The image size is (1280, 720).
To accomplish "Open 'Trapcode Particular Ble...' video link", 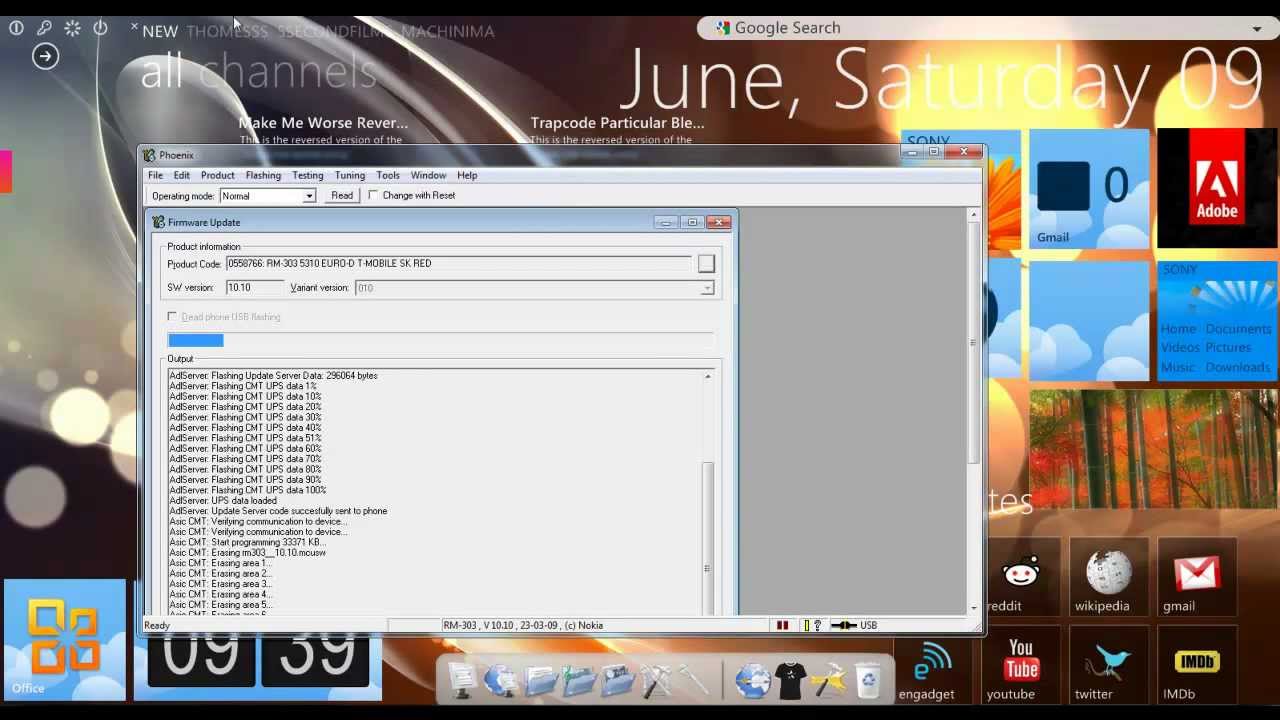I will coord(617,123).
